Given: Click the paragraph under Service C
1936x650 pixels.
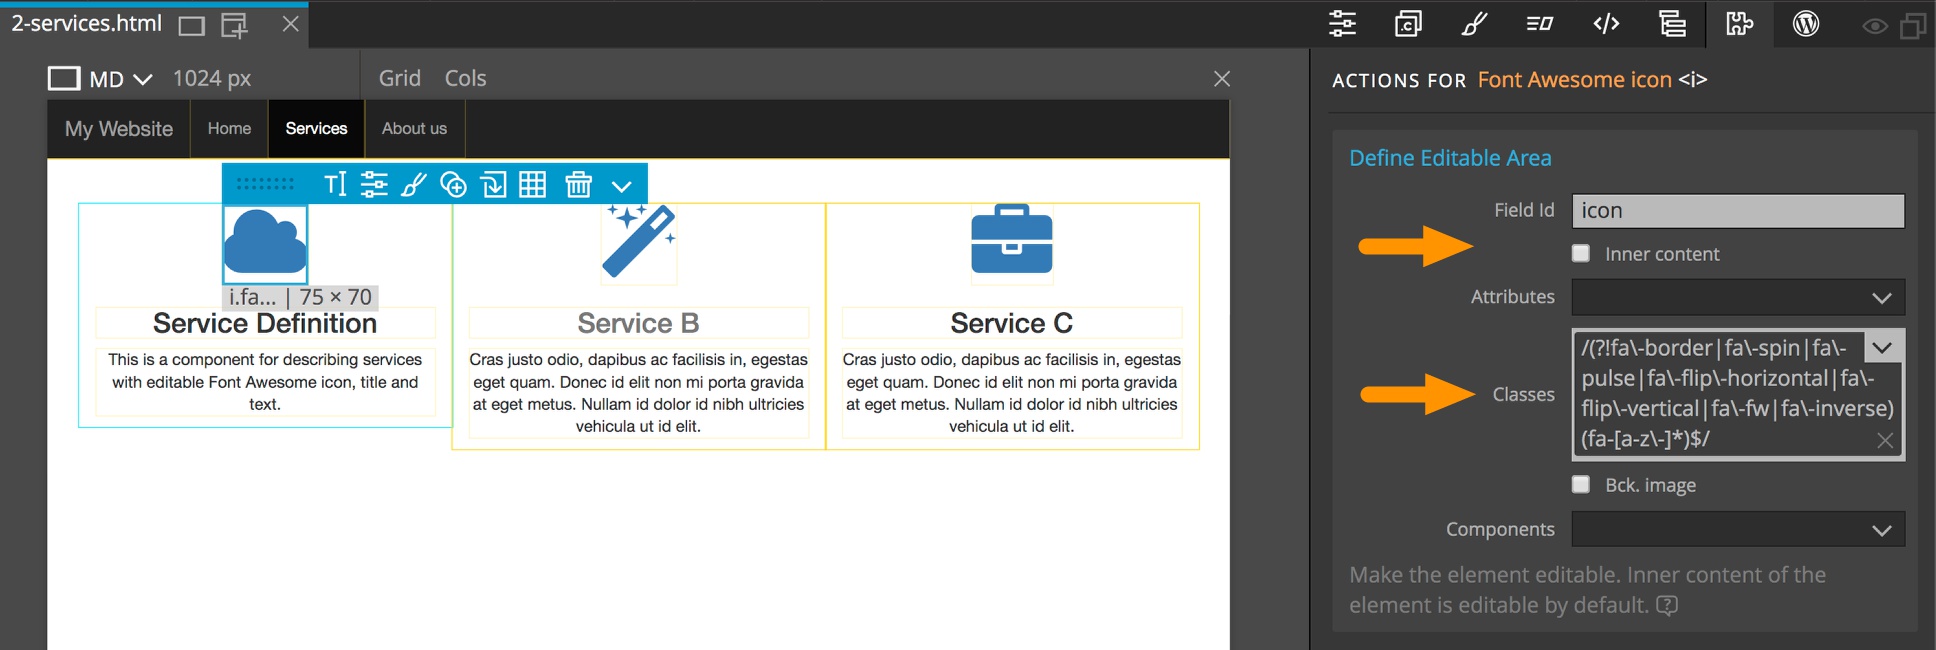Looking at the screenshot, I should [x=1011, y=393].
